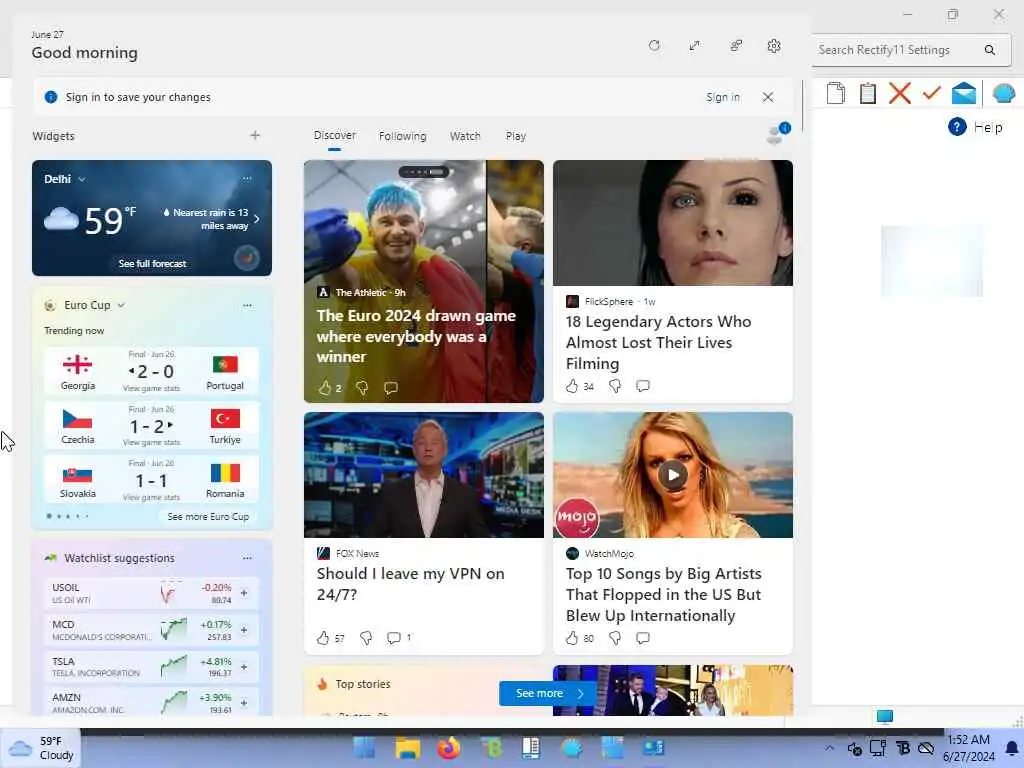Switch to the Watch tab
Image resolution: width=1024 pixels, height=768 pixels.
pos(465,136)
